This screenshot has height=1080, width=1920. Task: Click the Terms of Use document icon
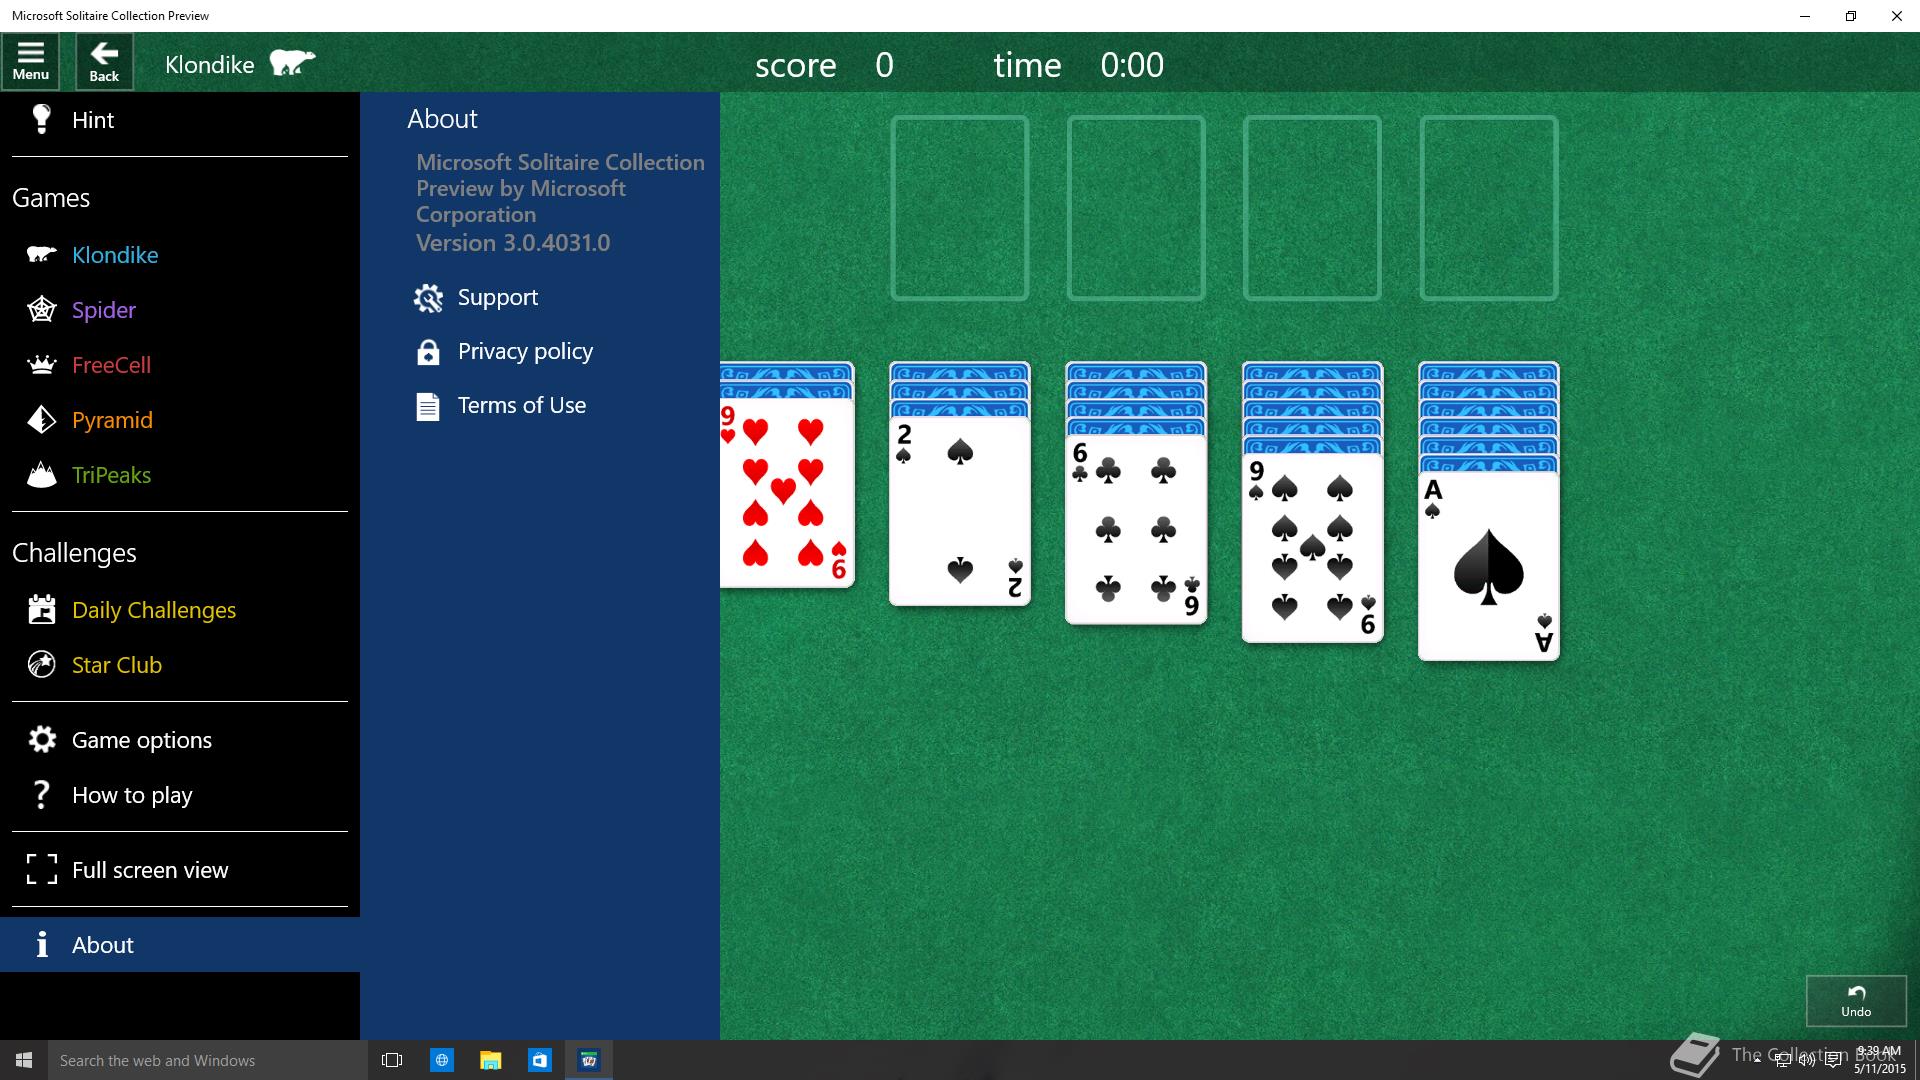[x=428, y=406]
